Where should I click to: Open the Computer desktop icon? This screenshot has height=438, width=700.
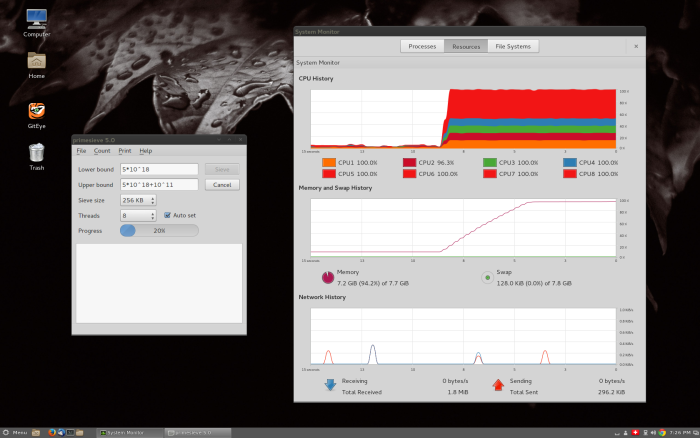pyautogui.click(x=36, y=19)
